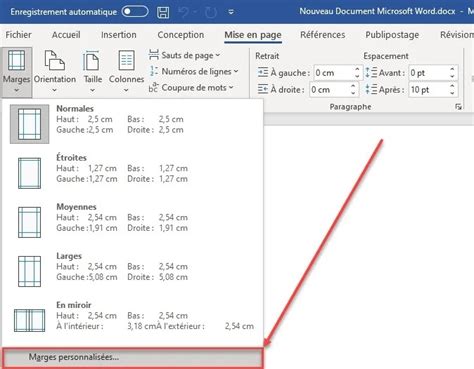Click the Normales margins thumbnail icon

pos(29,124)
